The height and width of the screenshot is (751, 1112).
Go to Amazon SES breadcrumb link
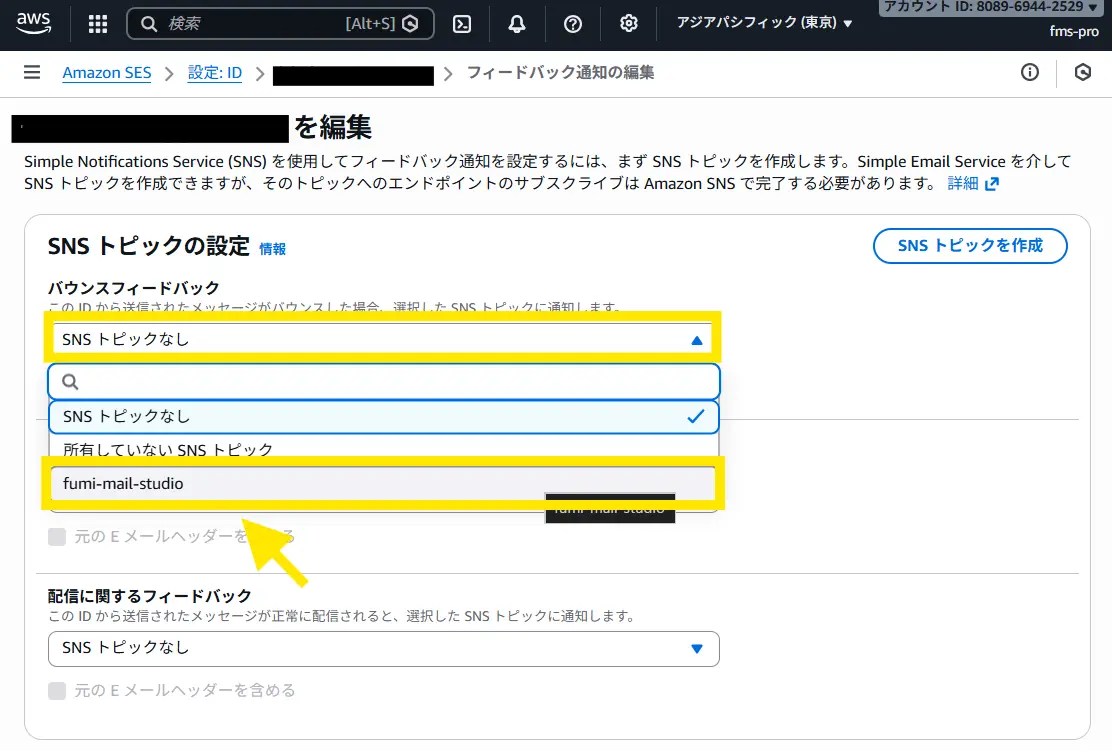pos(107,73)
